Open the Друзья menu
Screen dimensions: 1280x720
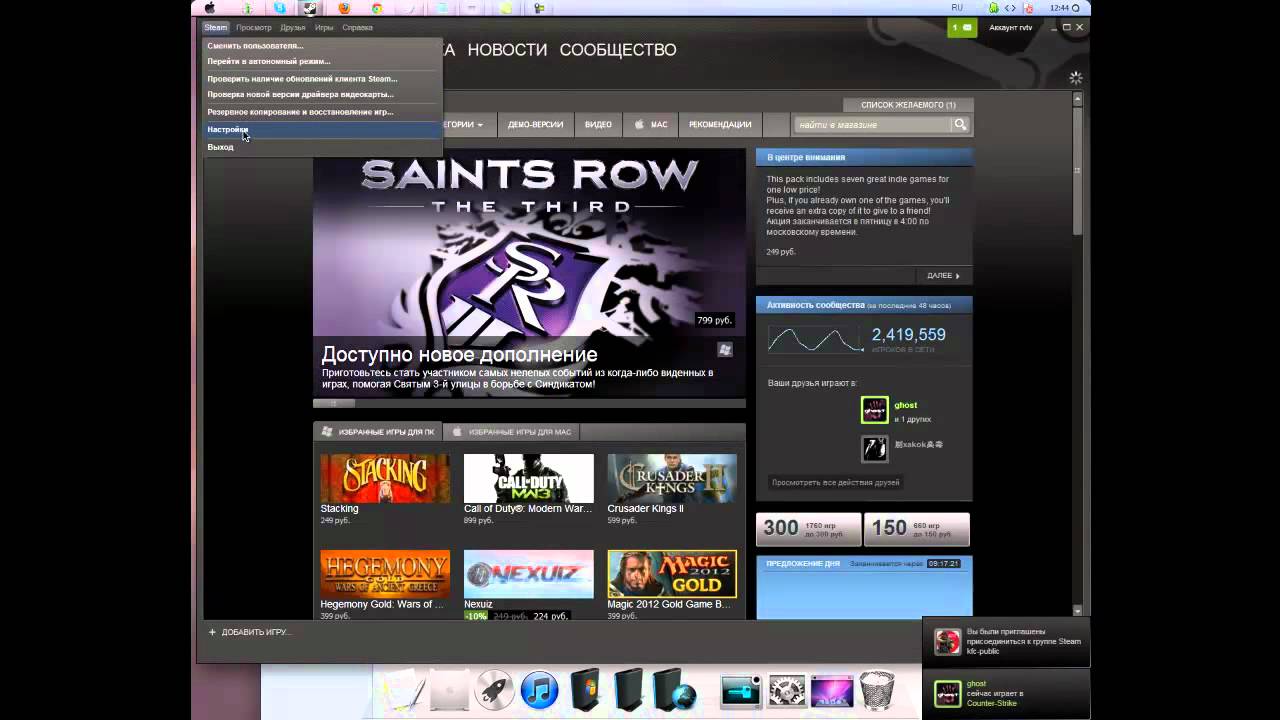(x=293, y=28)
